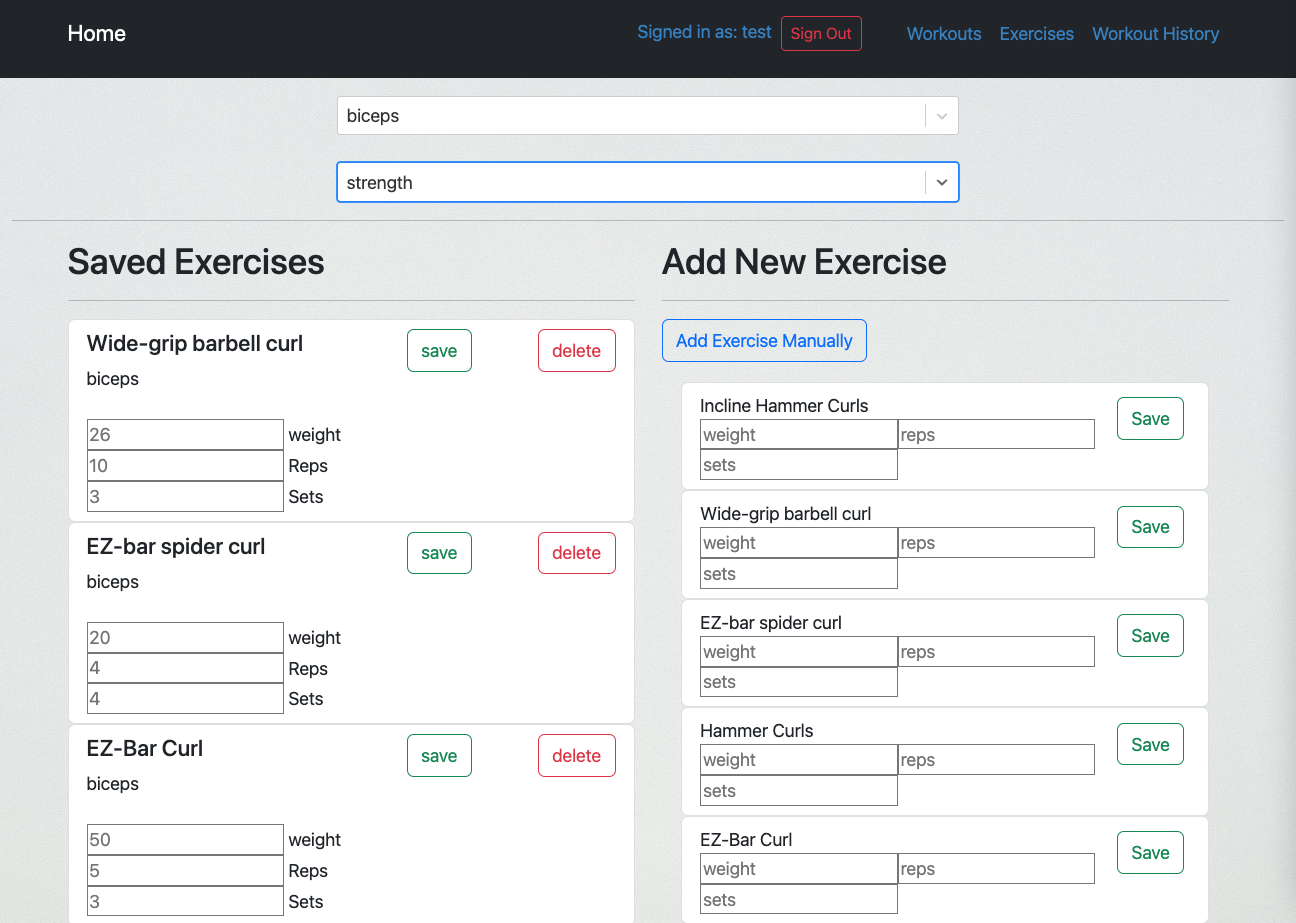This screenshot has height=923, width=1296.
Task: Save the EZ-bar spider curl suggestion
Action: click(x=1149, y=635)
